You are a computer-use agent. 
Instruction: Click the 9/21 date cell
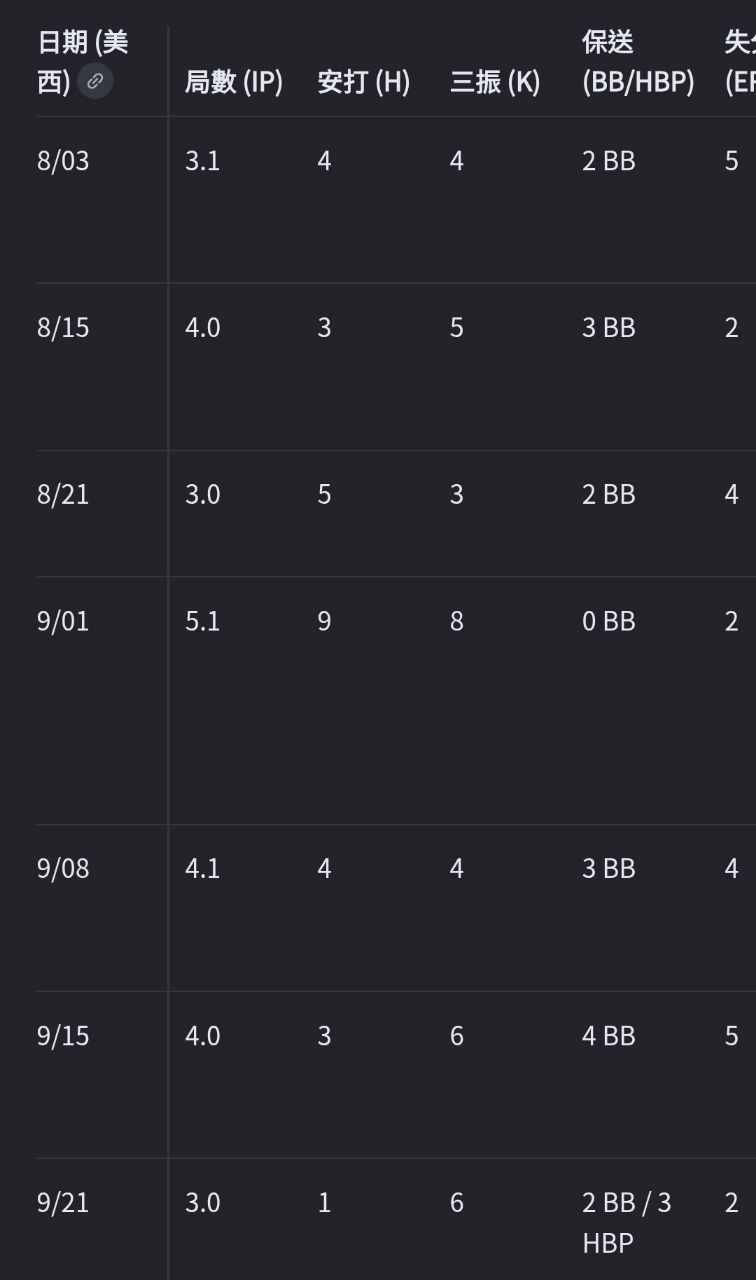[63, 1202]
